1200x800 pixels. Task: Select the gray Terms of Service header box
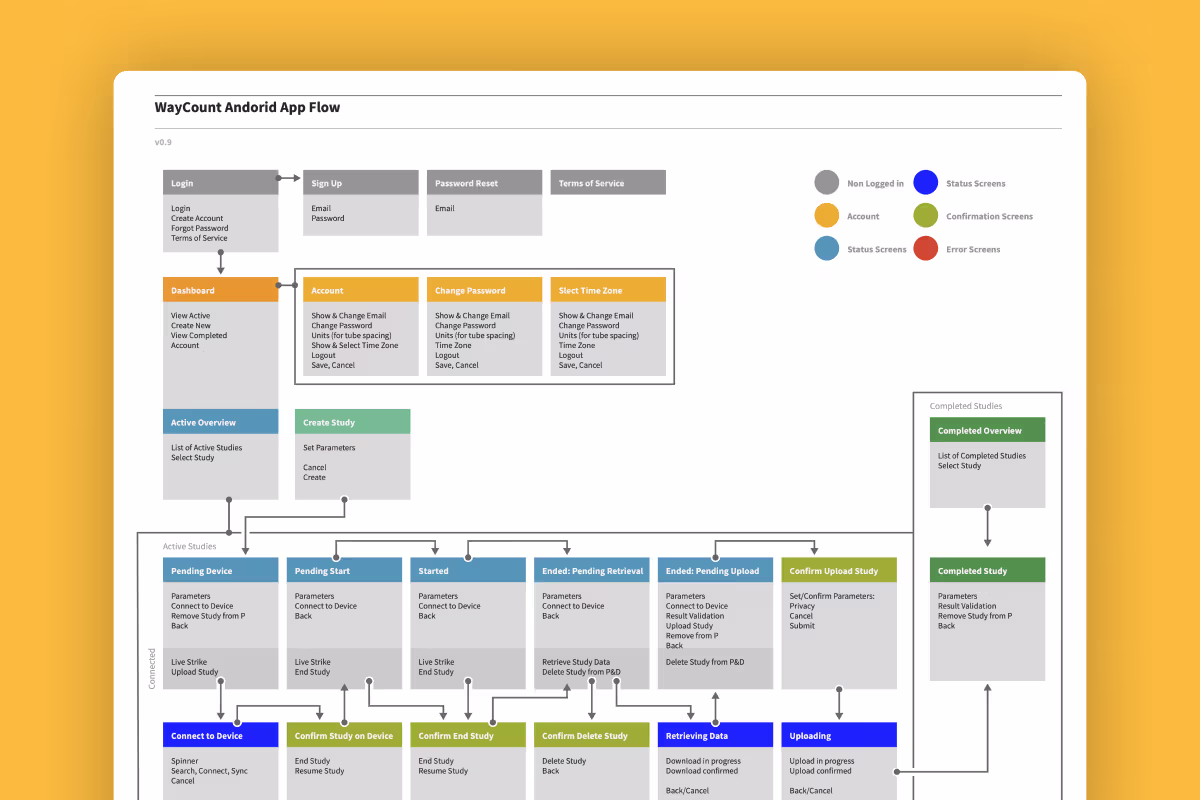coord(608,182)
